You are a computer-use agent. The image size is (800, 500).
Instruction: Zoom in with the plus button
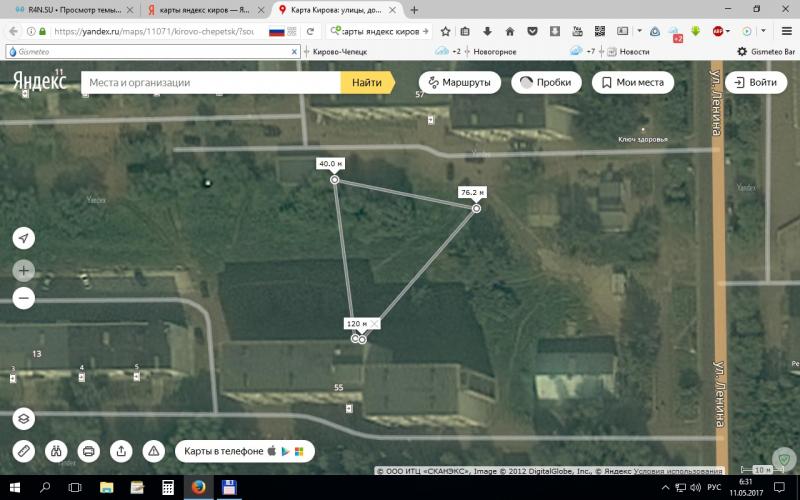[24, 270]
